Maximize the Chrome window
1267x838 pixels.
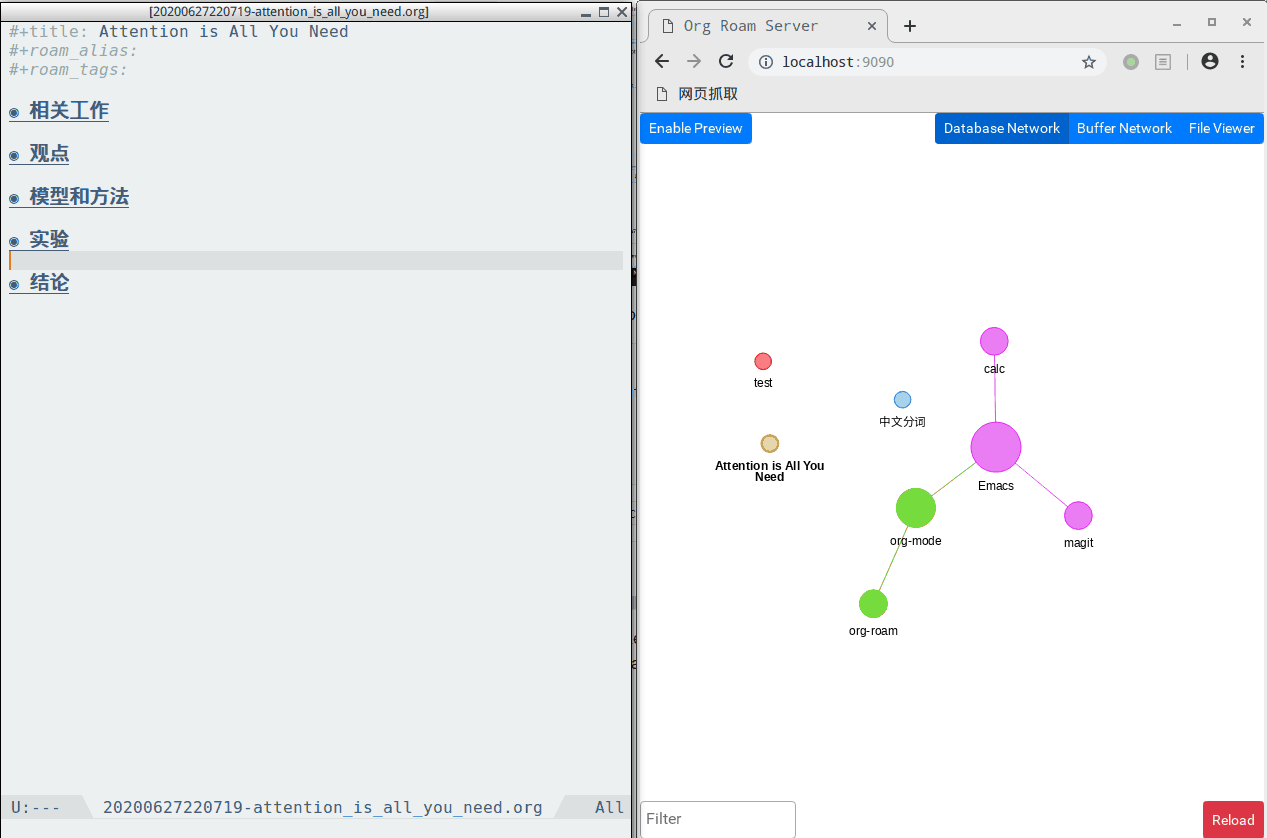point(1212,22)
